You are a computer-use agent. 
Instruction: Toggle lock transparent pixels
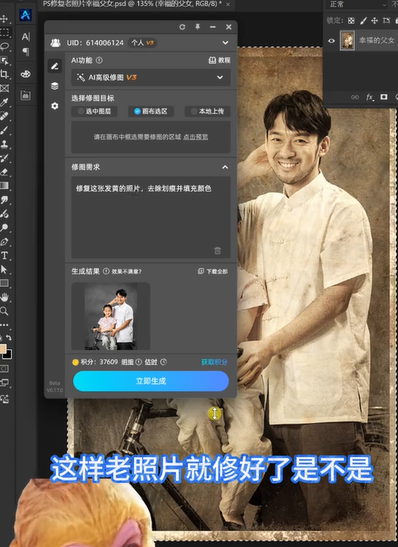point(351,21)
